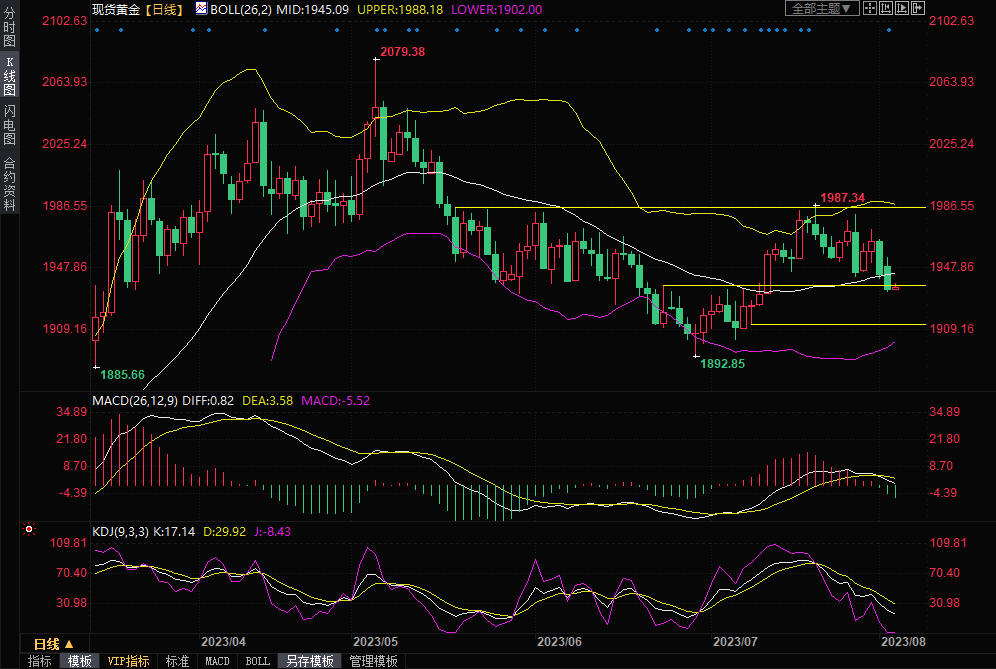Screen dimensions: 996x669
Task: Click the BOLL indicator chart icon
Action: pos(201,8)
